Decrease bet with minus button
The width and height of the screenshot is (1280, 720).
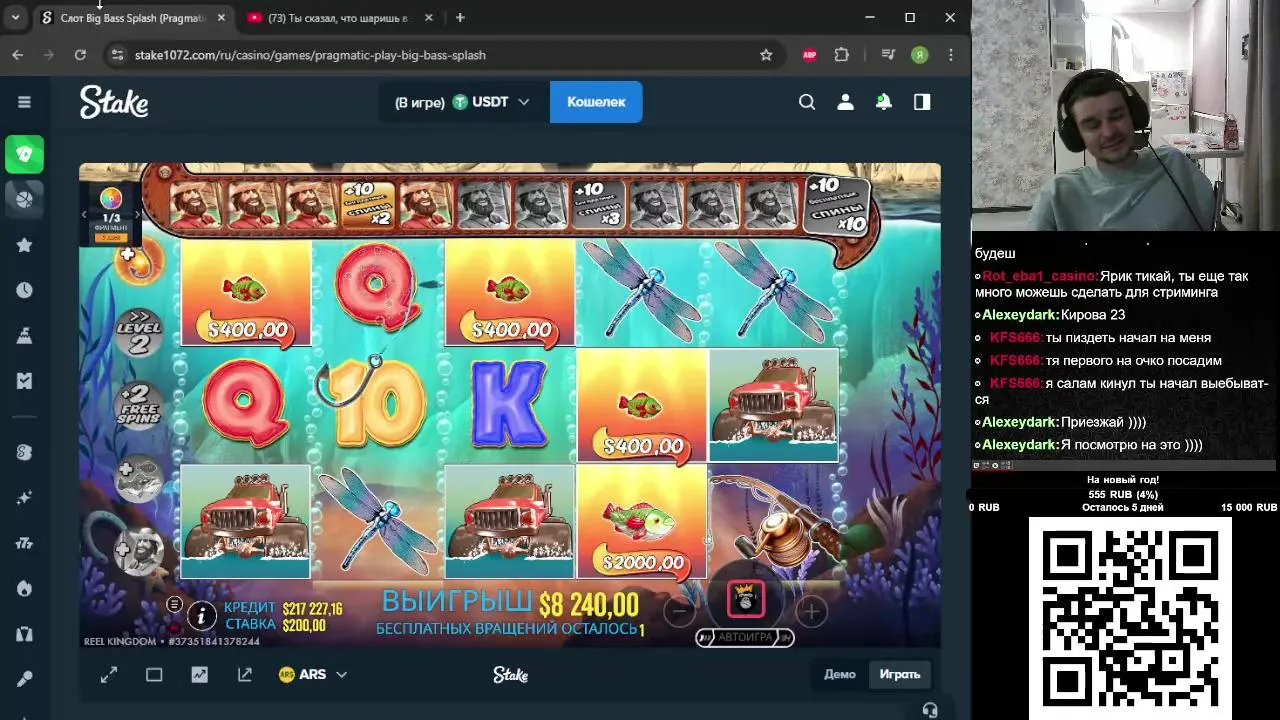click(680, 610)
